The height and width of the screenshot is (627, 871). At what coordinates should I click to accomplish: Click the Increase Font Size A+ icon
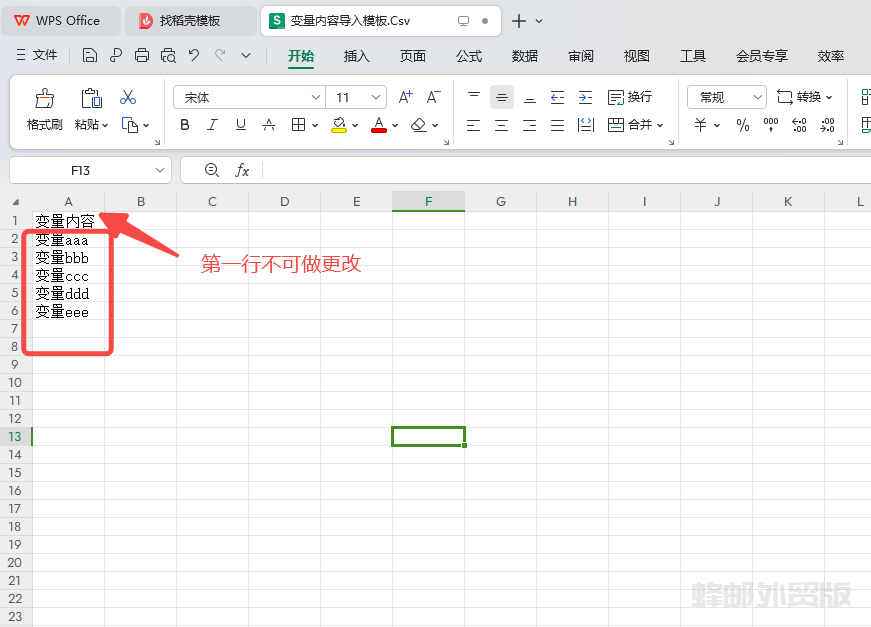[x=405, y=97]
